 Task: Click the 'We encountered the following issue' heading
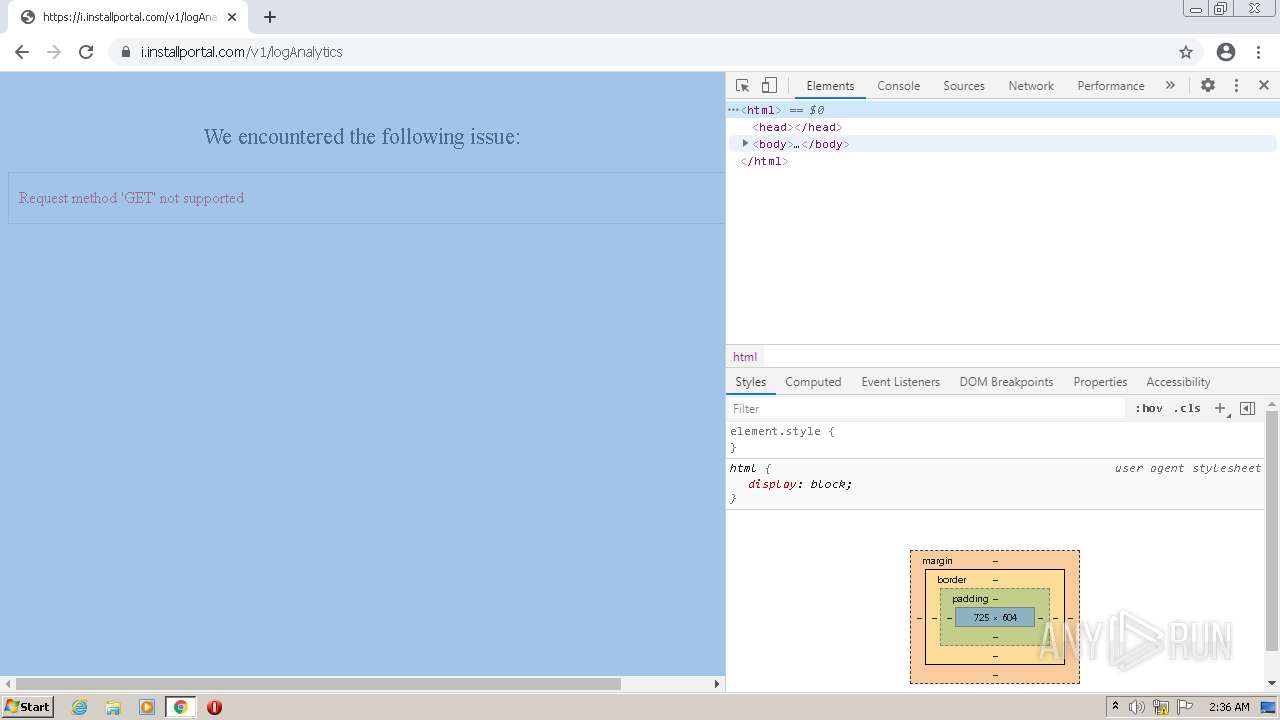click(x=362, y=137)
